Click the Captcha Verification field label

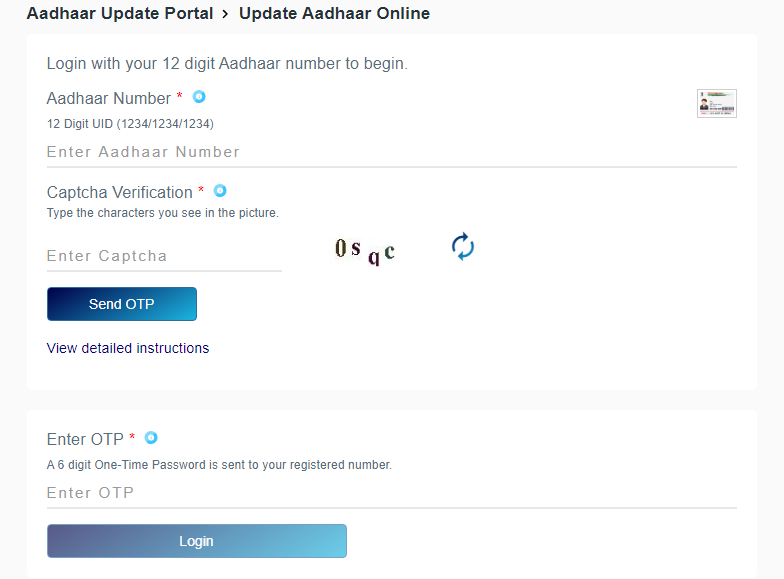120,192
